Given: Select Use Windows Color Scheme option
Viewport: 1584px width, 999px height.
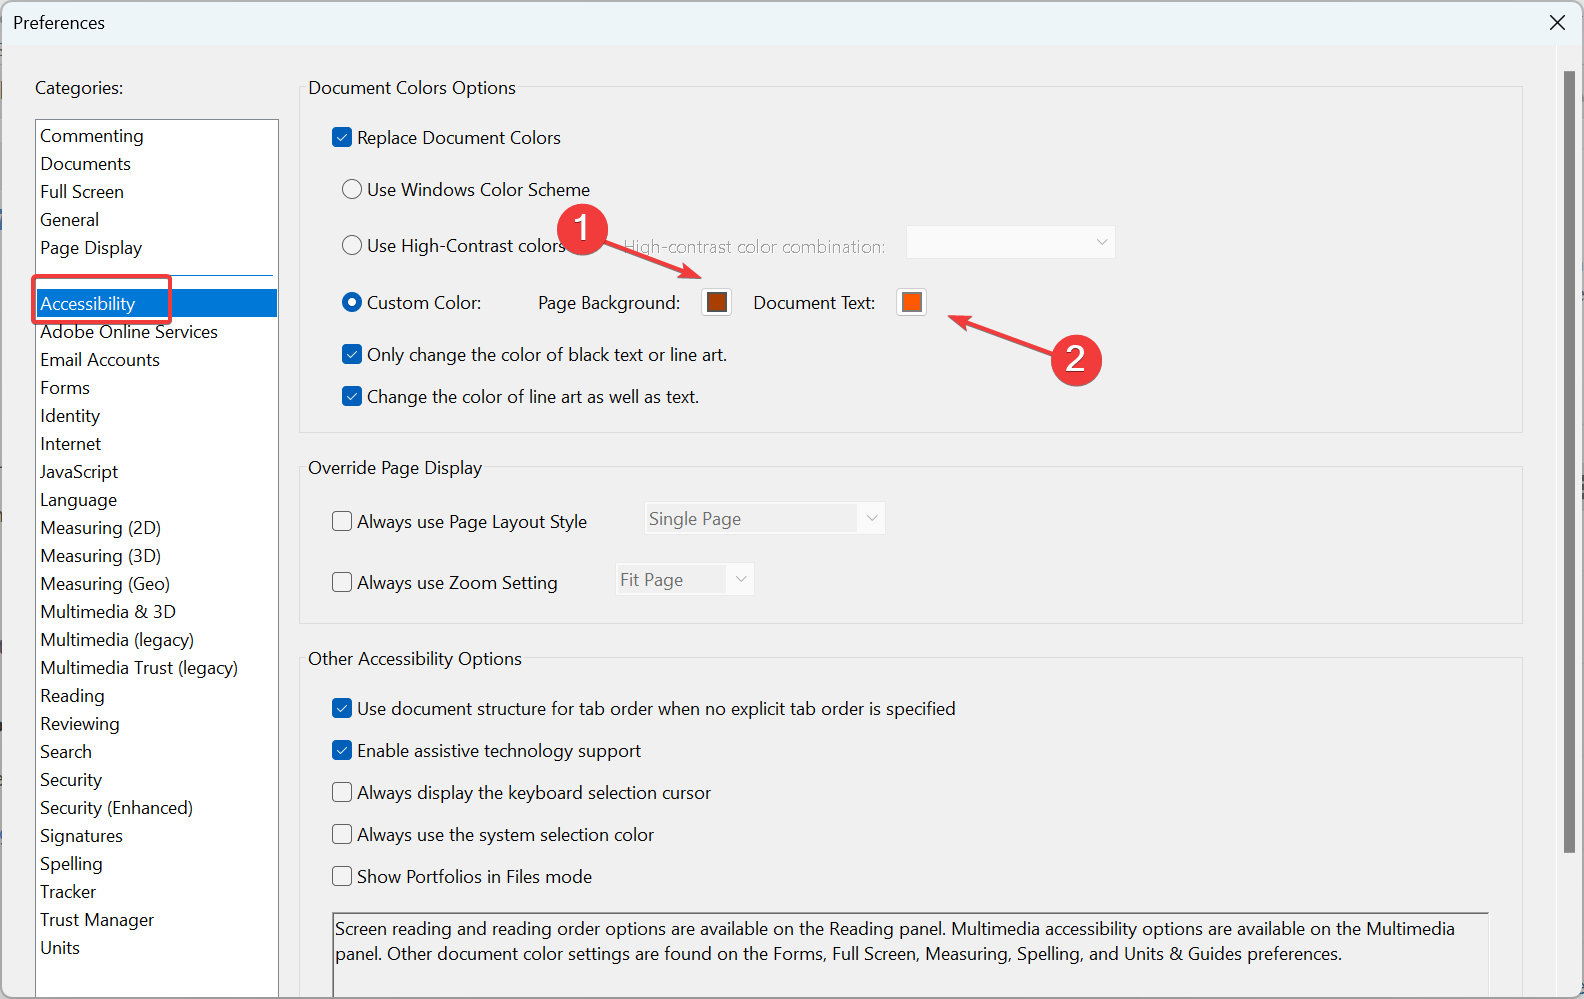Looking at the screenshot, I should [352, 189].
